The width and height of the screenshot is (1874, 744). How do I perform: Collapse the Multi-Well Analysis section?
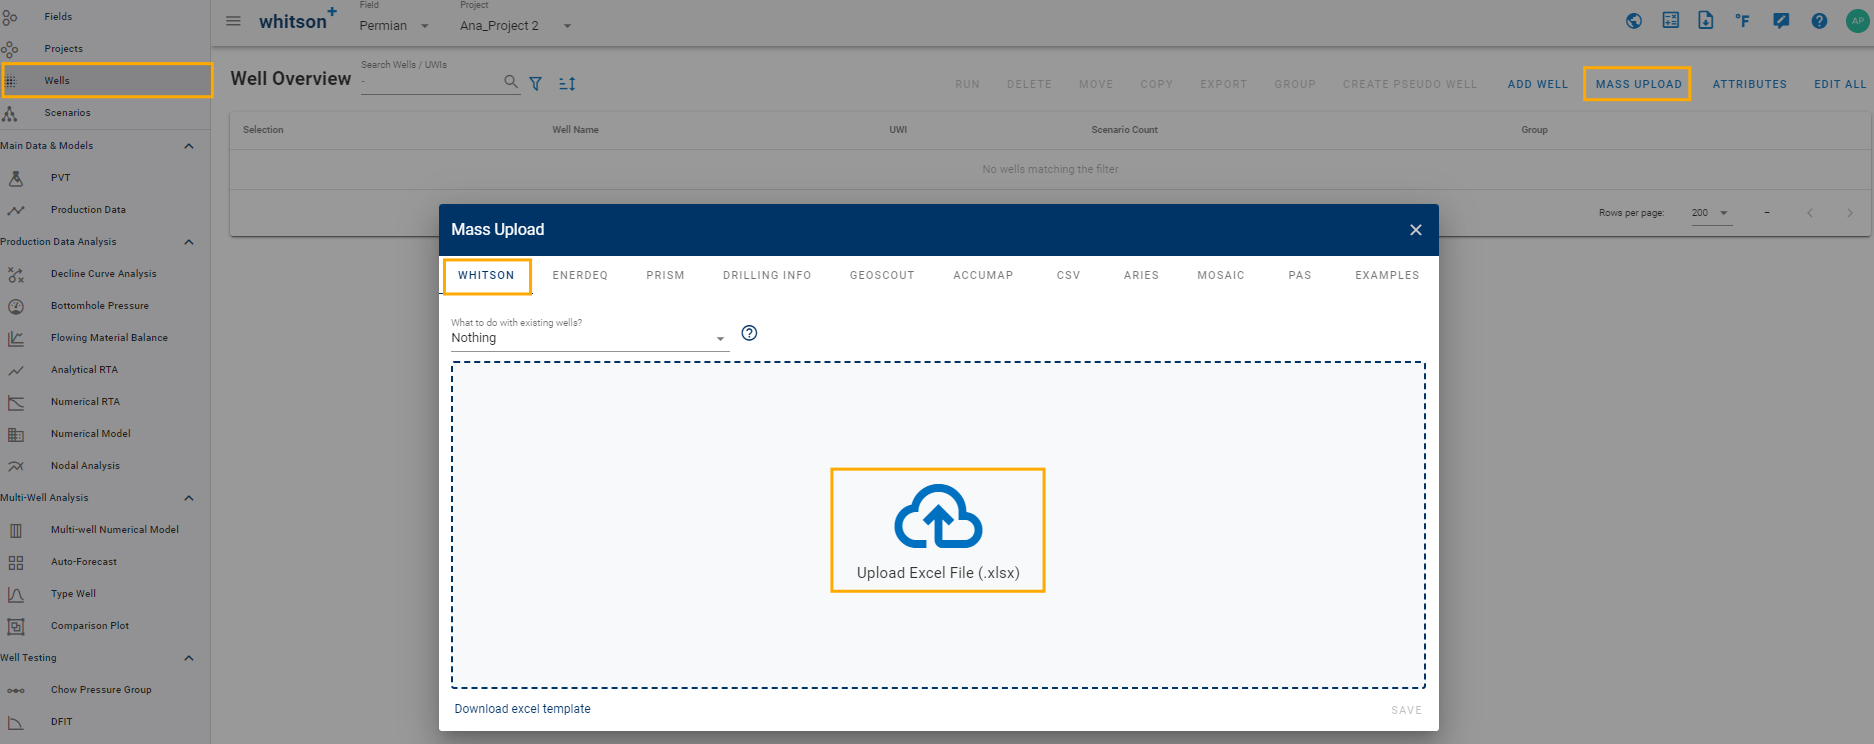pos(189,498)
